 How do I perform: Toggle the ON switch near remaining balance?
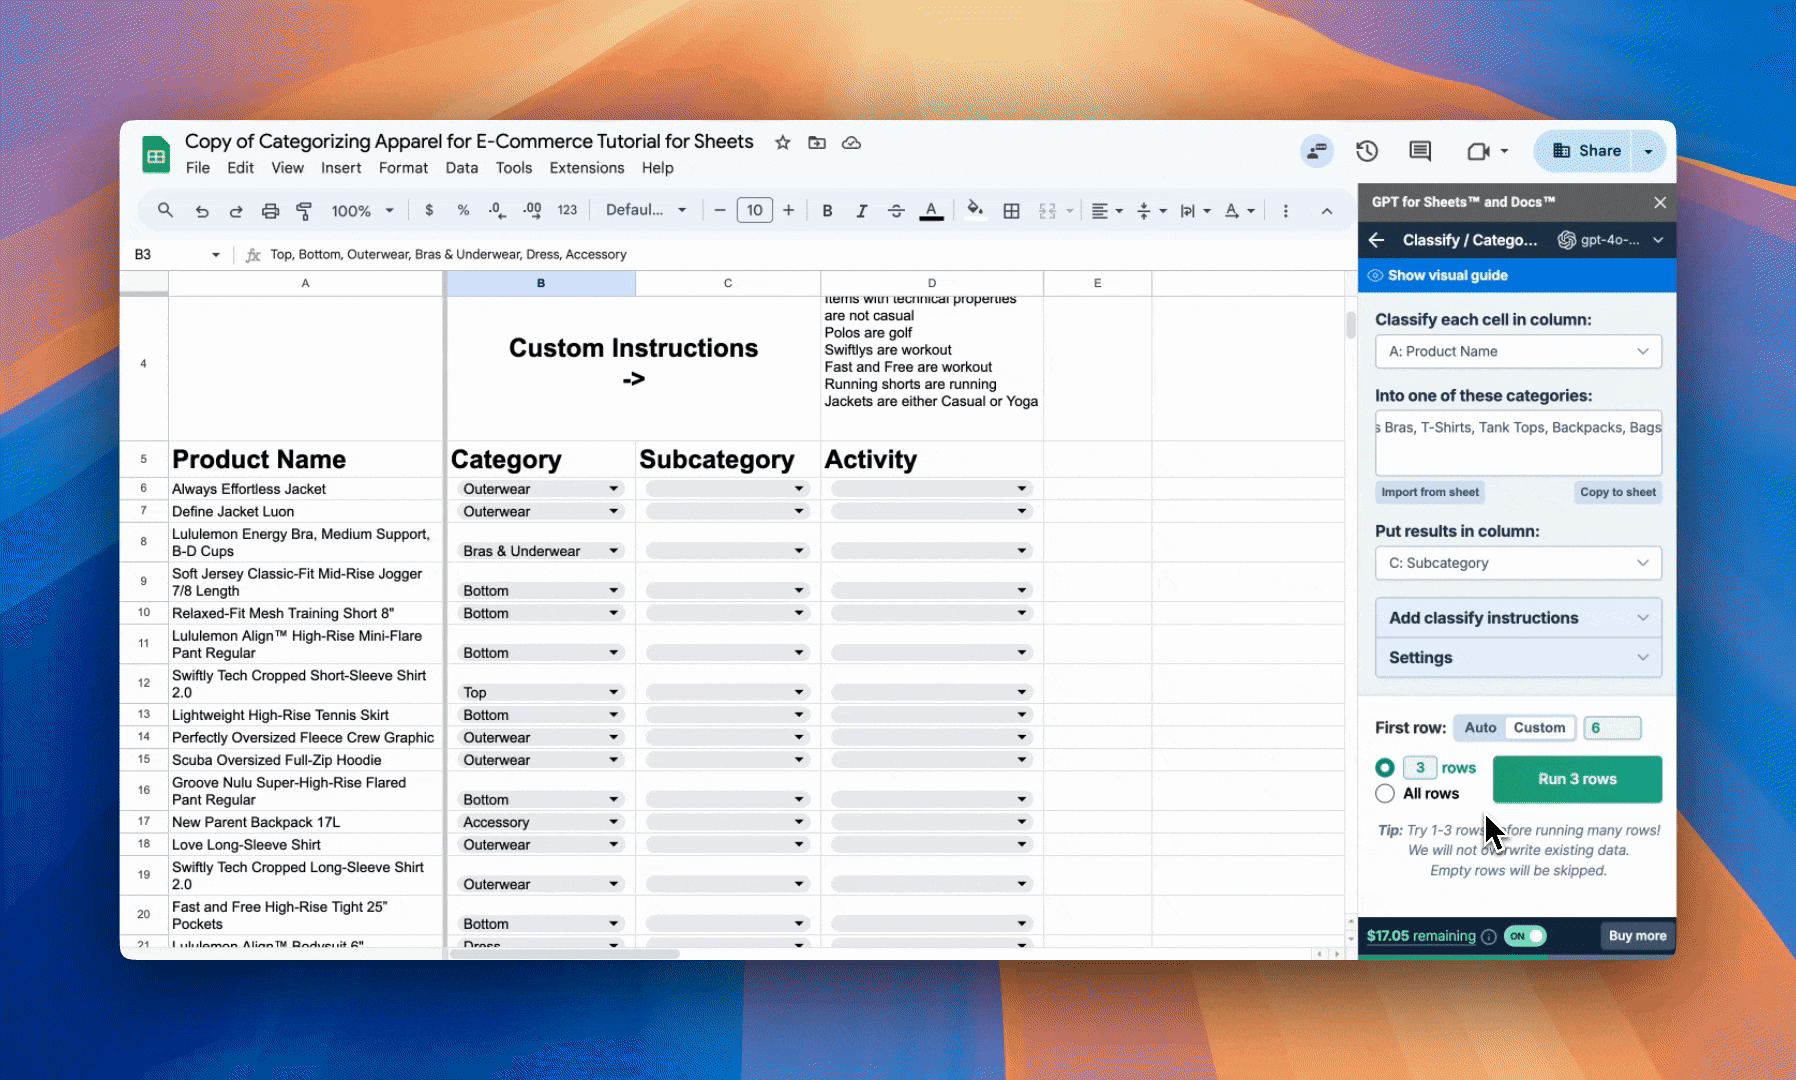coord(1525,936)
